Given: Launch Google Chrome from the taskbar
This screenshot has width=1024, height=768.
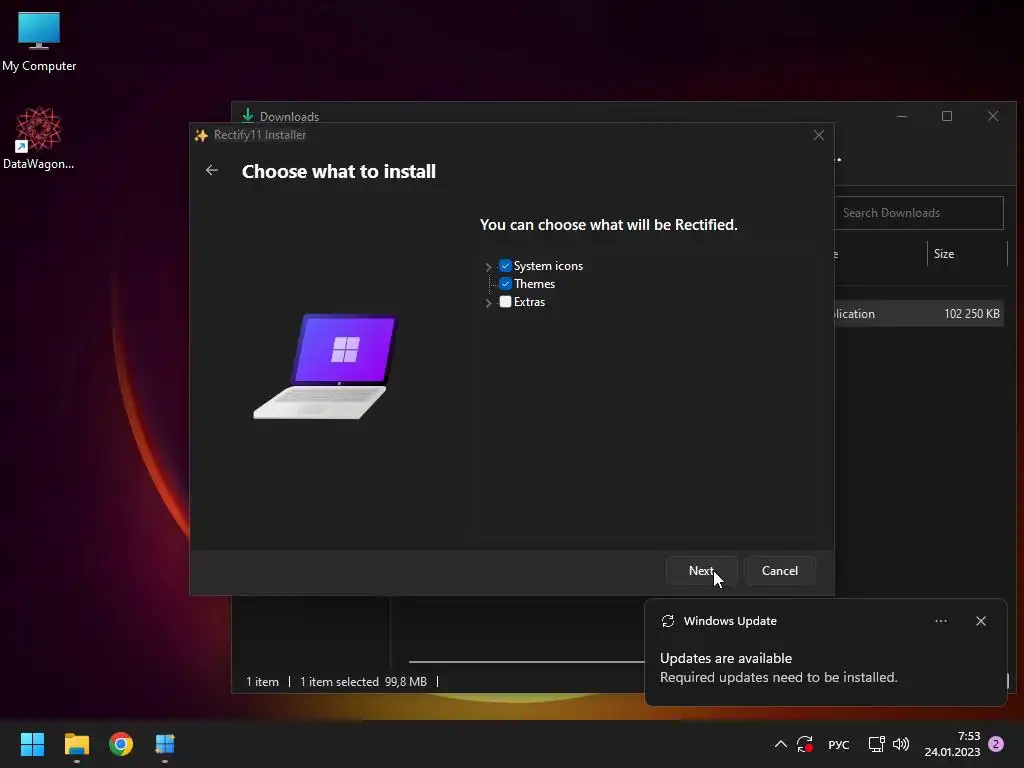Looking at the screenshot, I should (x=121, y=744).
